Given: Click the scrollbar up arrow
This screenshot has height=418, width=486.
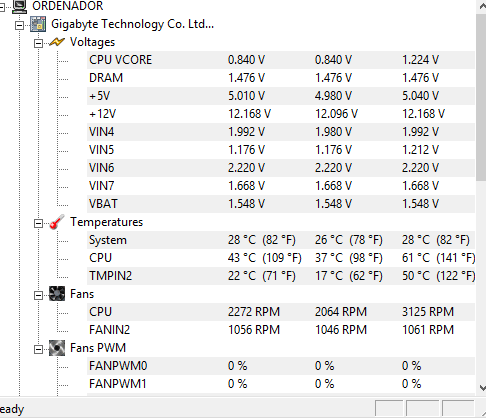Looking at the screenshot, I should tap(482, 7).
